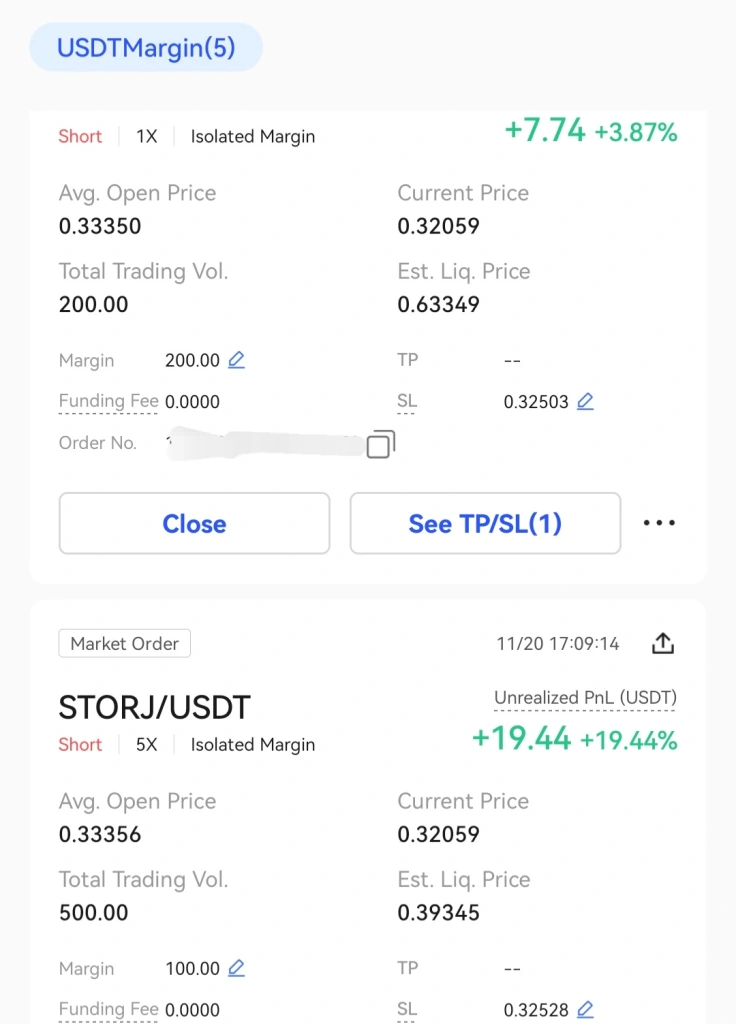Edit SL value 0.32528
The width and height of the screenshot is (736, 1024).
585,1009
